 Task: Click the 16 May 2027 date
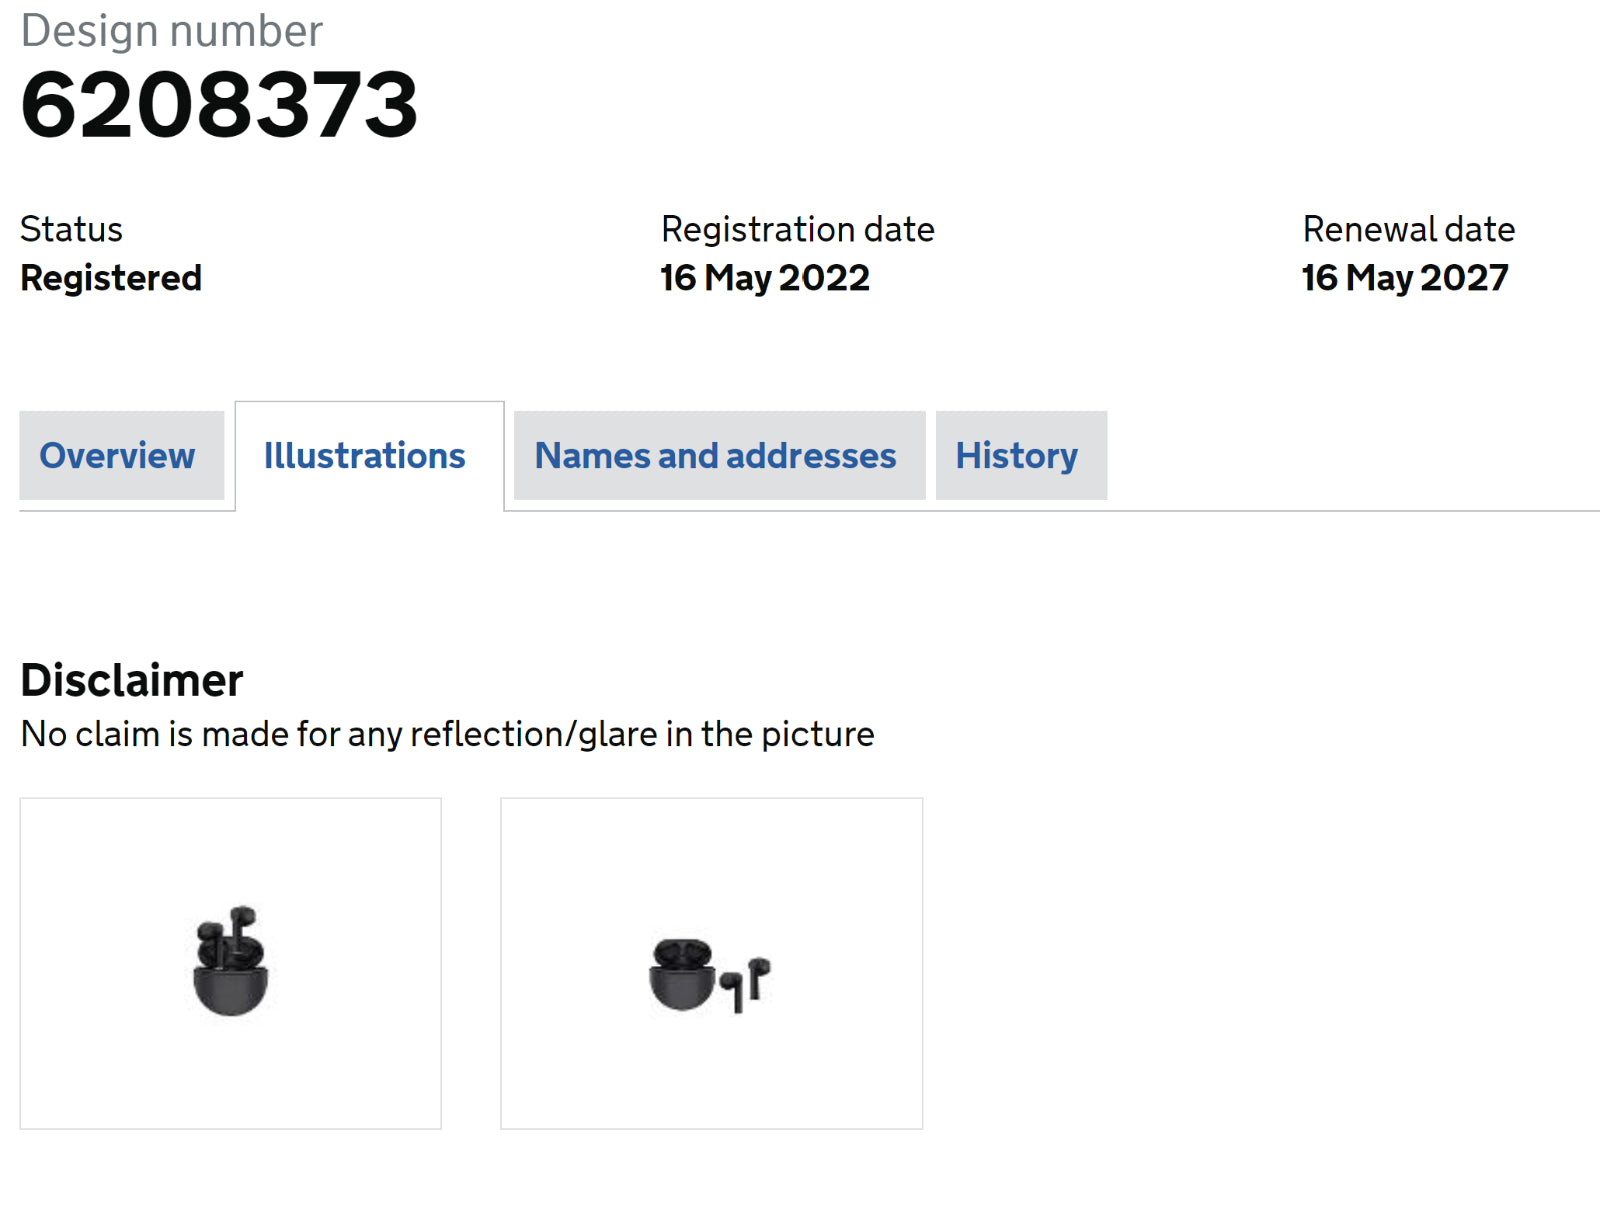tap(1404, 278)
